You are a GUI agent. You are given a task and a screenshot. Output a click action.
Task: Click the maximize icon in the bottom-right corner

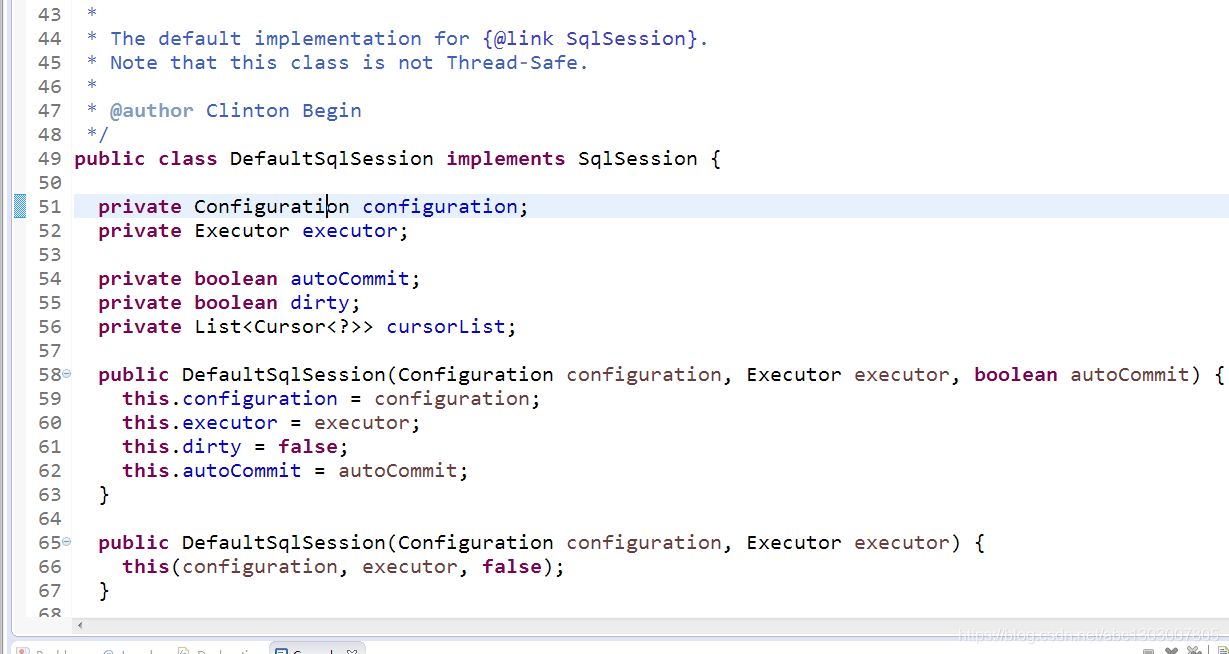click(1170, 650)
